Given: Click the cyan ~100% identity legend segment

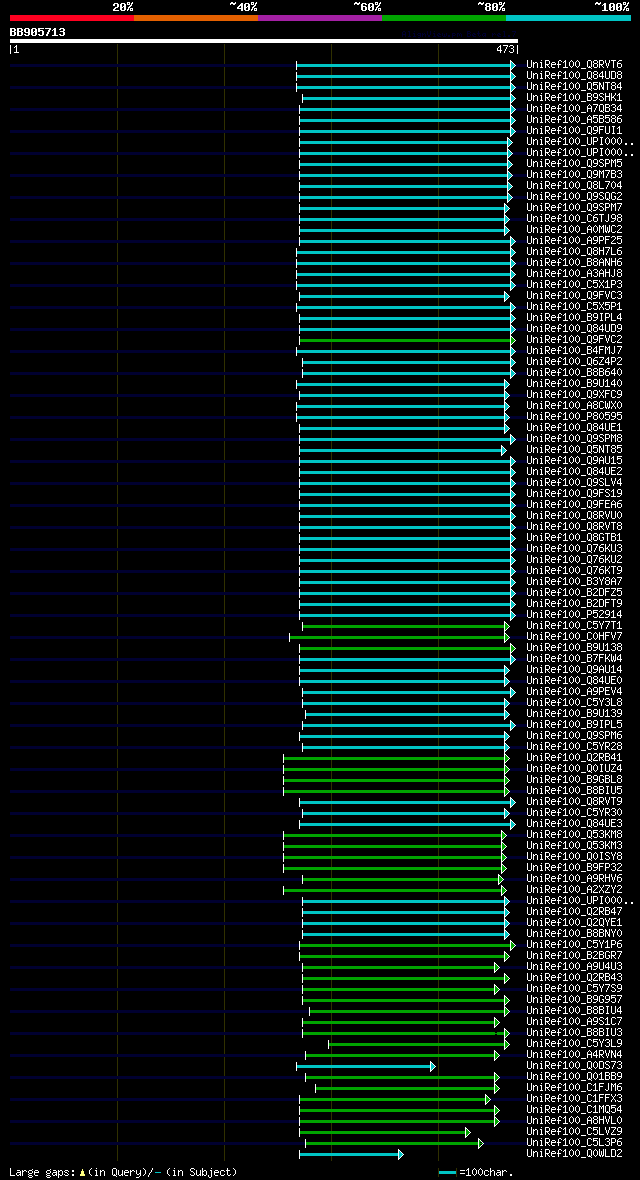Looking at the screenshot, I should pyautogui.click(x=568, y=17).
